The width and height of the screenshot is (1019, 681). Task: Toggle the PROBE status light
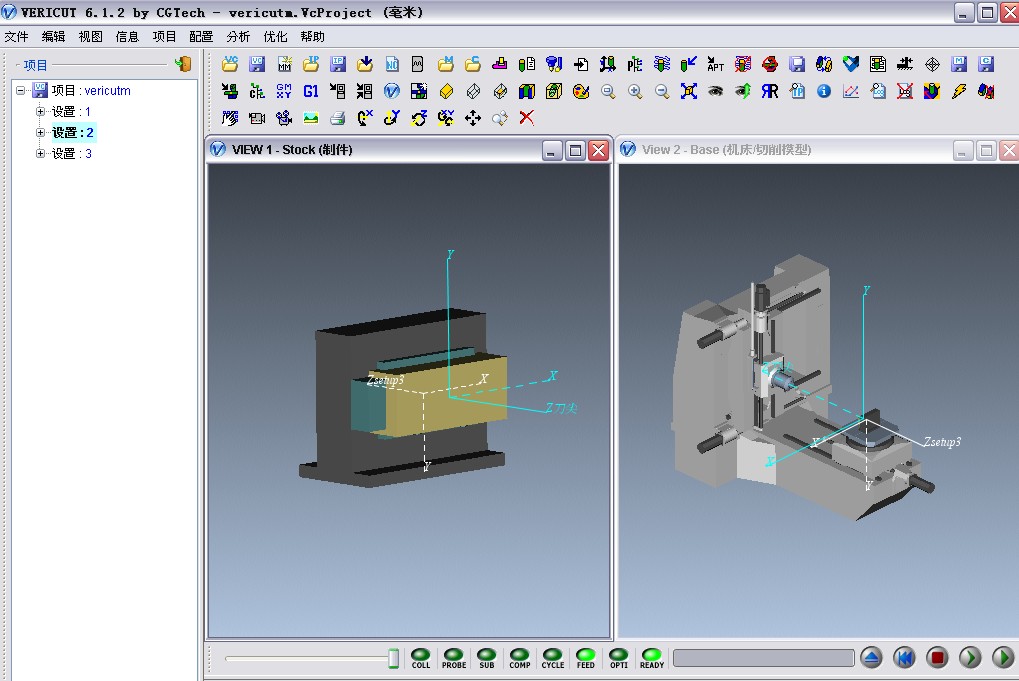tap(454, 658)
